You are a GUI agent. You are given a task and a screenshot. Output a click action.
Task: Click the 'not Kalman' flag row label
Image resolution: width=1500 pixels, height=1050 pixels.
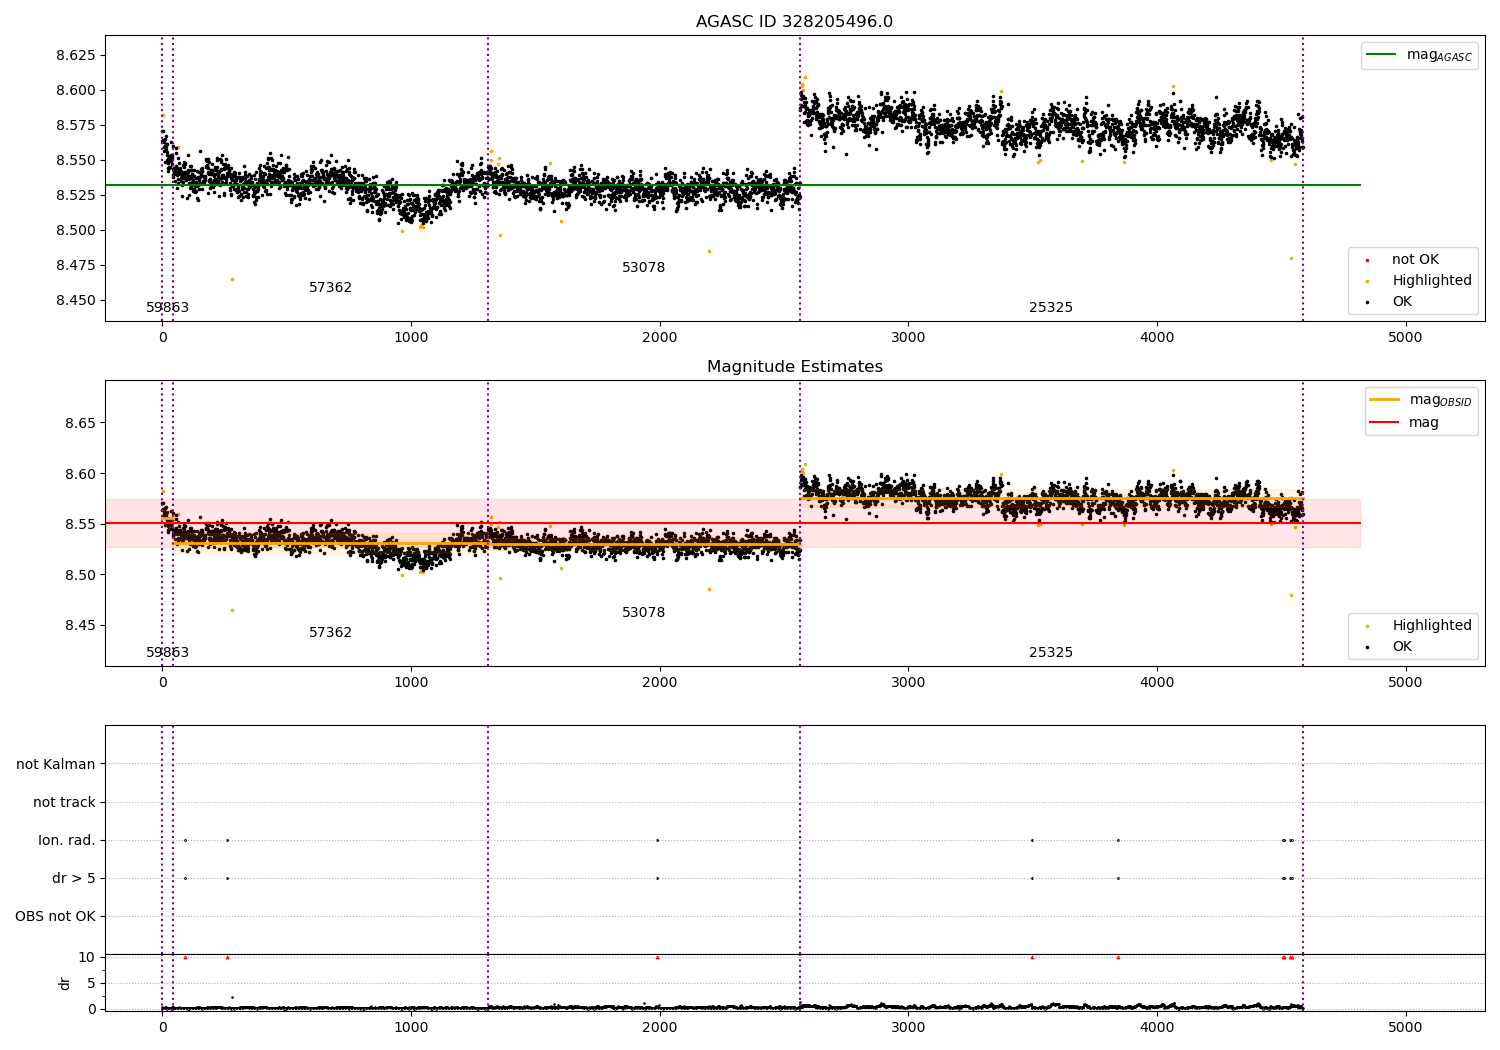point(56,765)
